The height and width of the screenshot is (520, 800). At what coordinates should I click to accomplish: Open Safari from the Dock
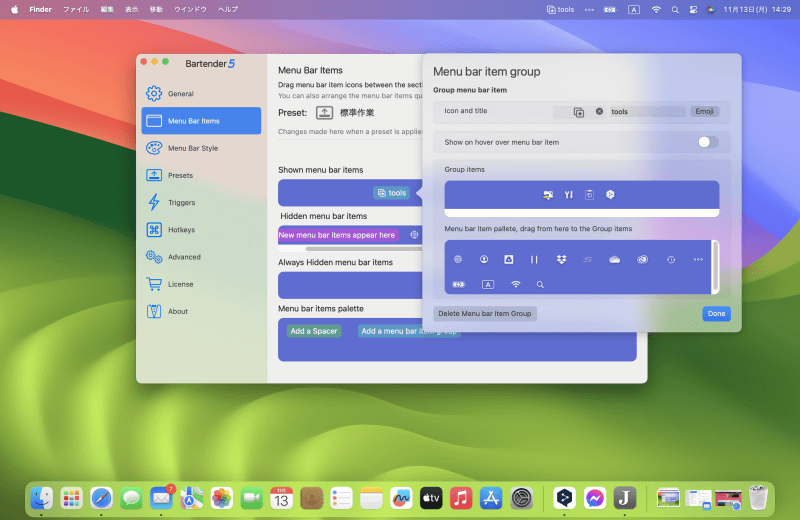101,498
